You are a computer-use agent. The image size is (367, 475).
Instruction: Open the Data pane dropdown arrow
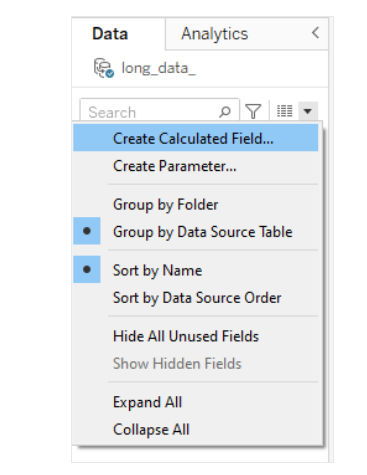308,111
